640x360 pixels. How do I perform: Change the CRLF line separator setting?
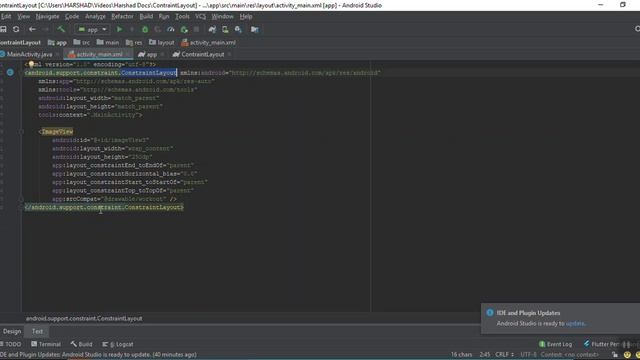tap(504, 355)
